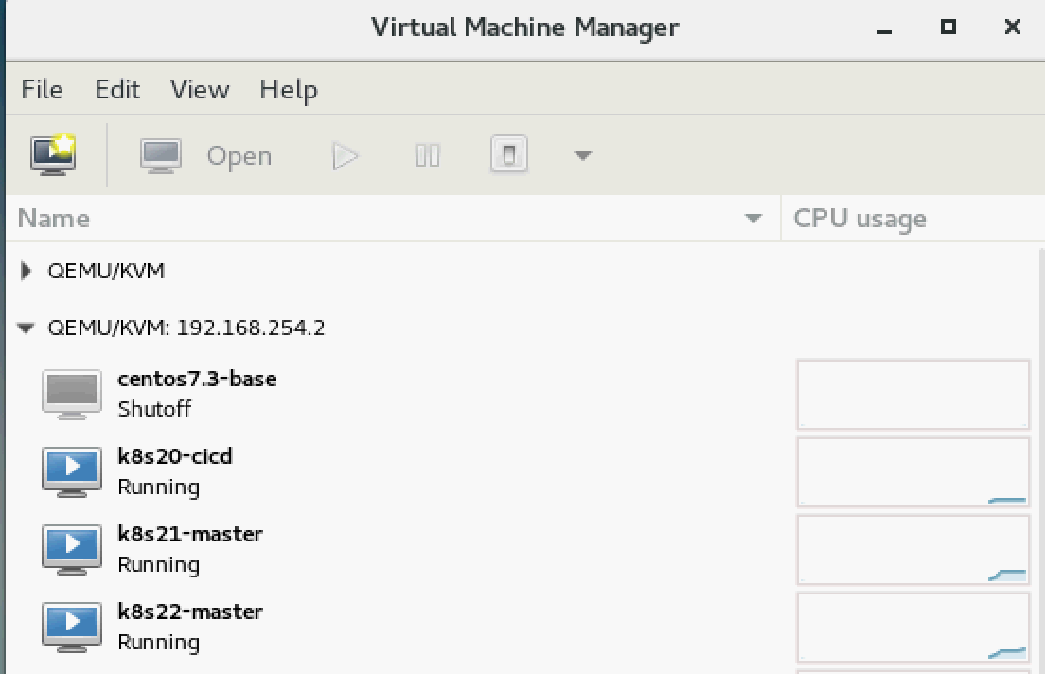This screenshot has height=675, width=1046.
Task: Collapse the QEMU/KVM: 192.168.254.2 connection
Action: 27,327
